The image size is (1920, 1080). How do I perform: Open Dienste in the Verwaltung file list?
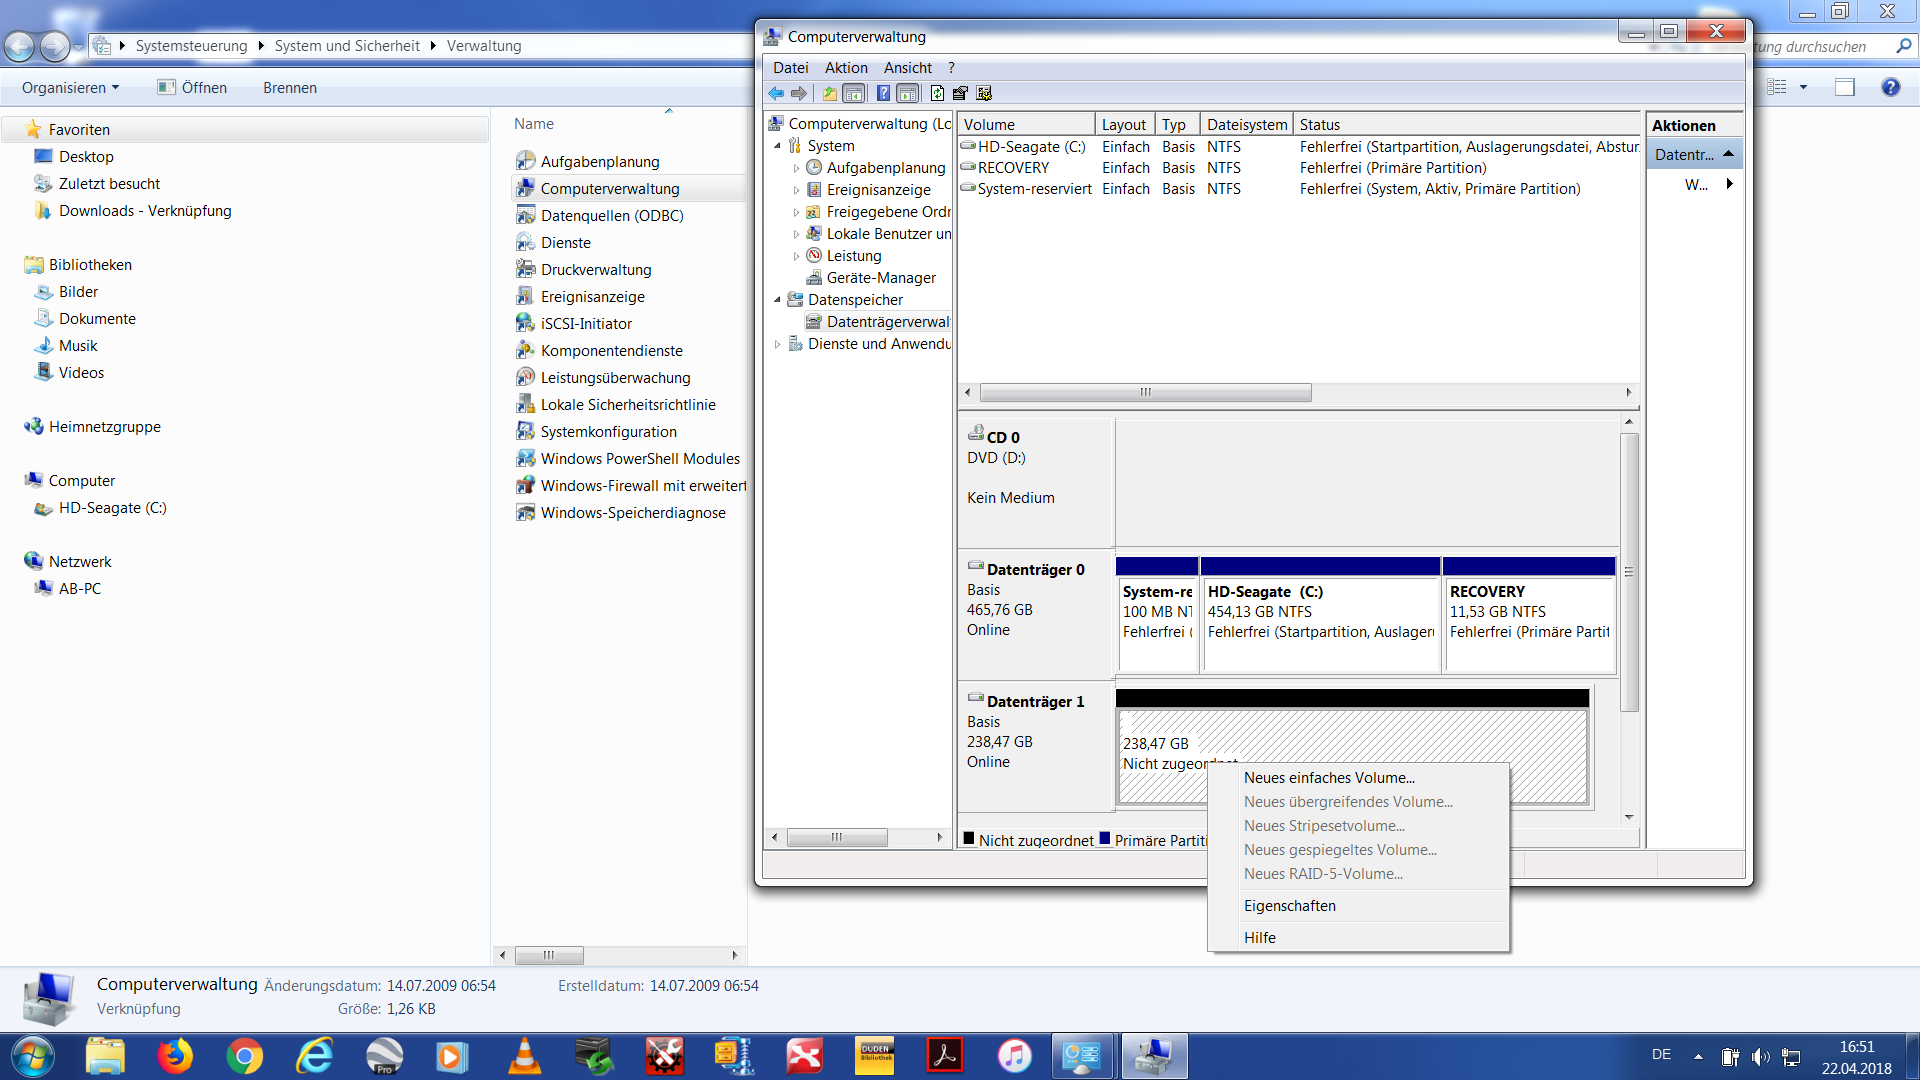click(x=565, y=243)
